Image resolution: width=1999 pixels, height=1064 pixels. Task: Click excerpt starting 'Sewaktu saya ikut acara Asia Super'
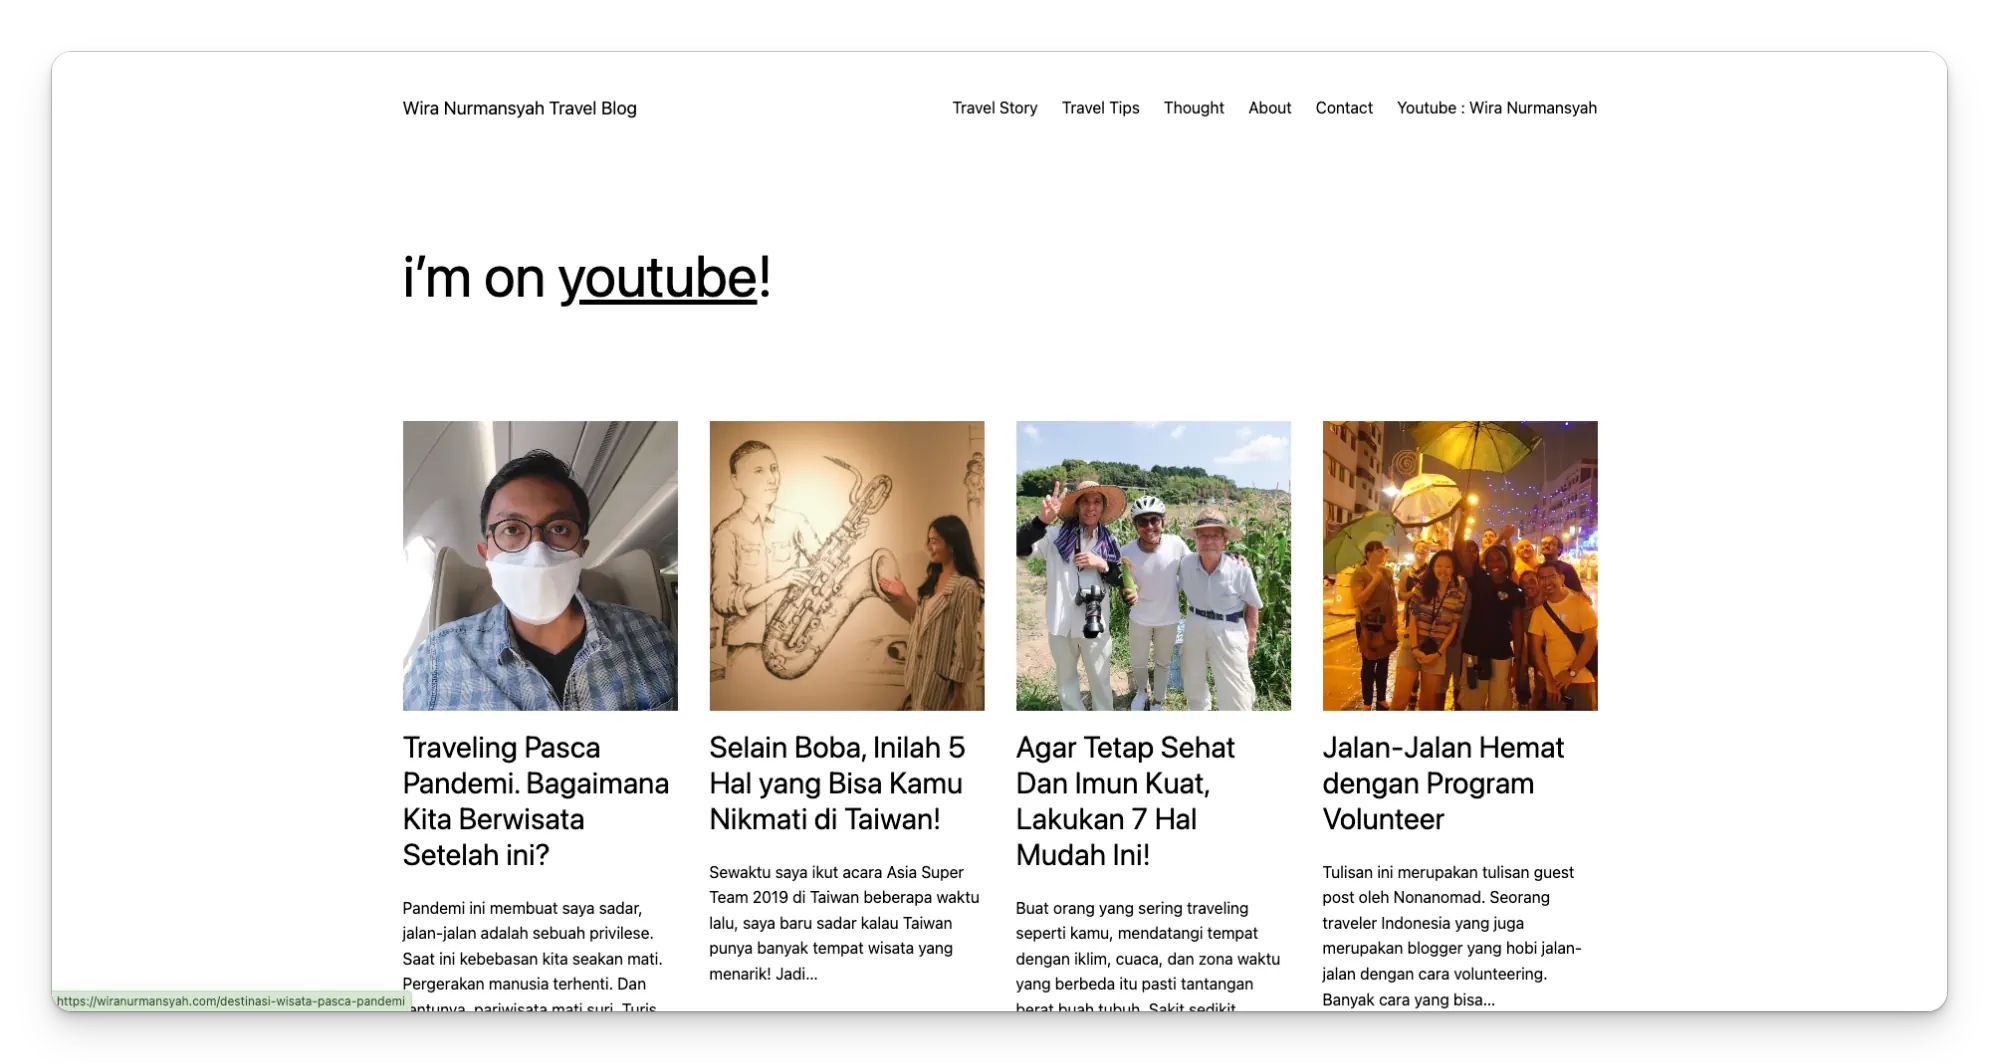(844, 923)
